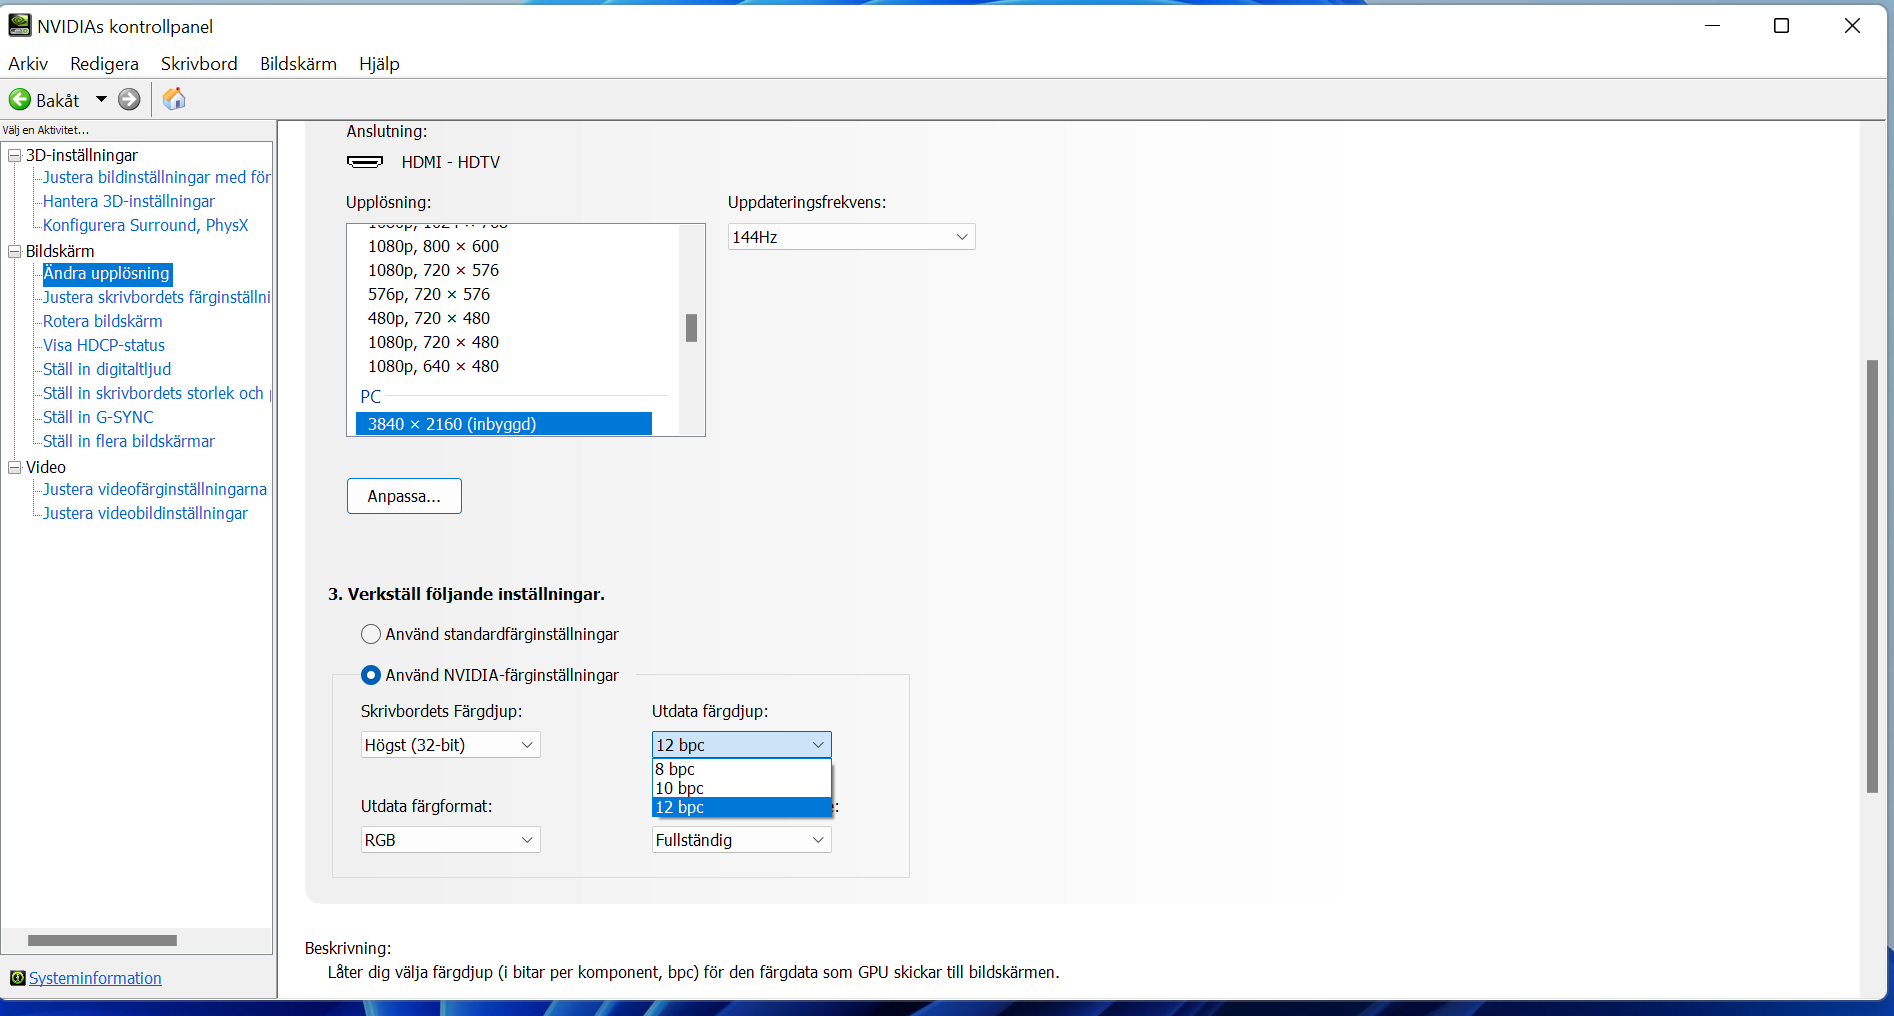
Task: Select Använd NVIDIA-färginställningar radio button
Action: (x=371, y=675)
